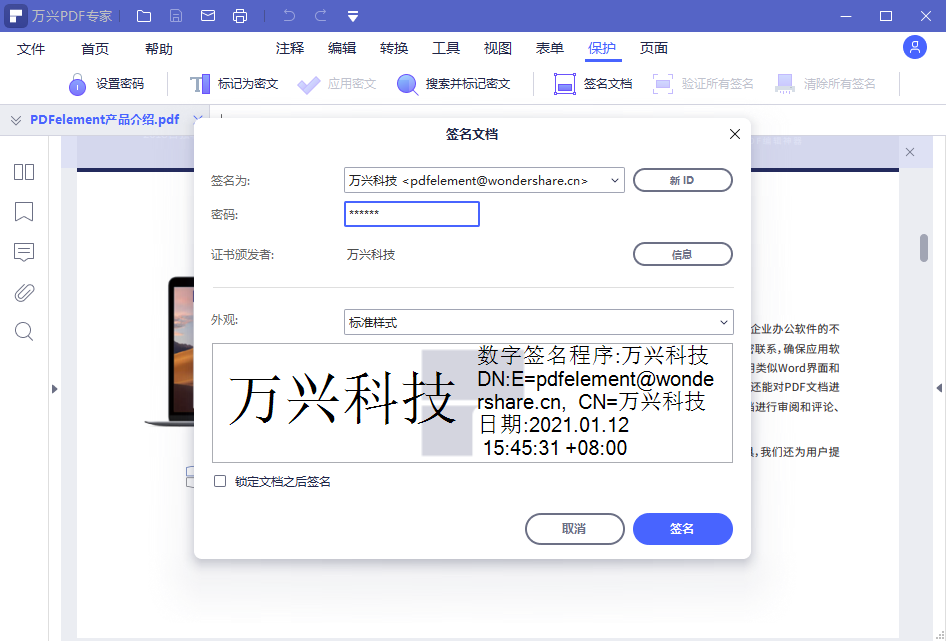Image resolution: width=946 pixels, height=641 pixels.
Task: Click the 新 ID button
Action: (x=682, y=180)
